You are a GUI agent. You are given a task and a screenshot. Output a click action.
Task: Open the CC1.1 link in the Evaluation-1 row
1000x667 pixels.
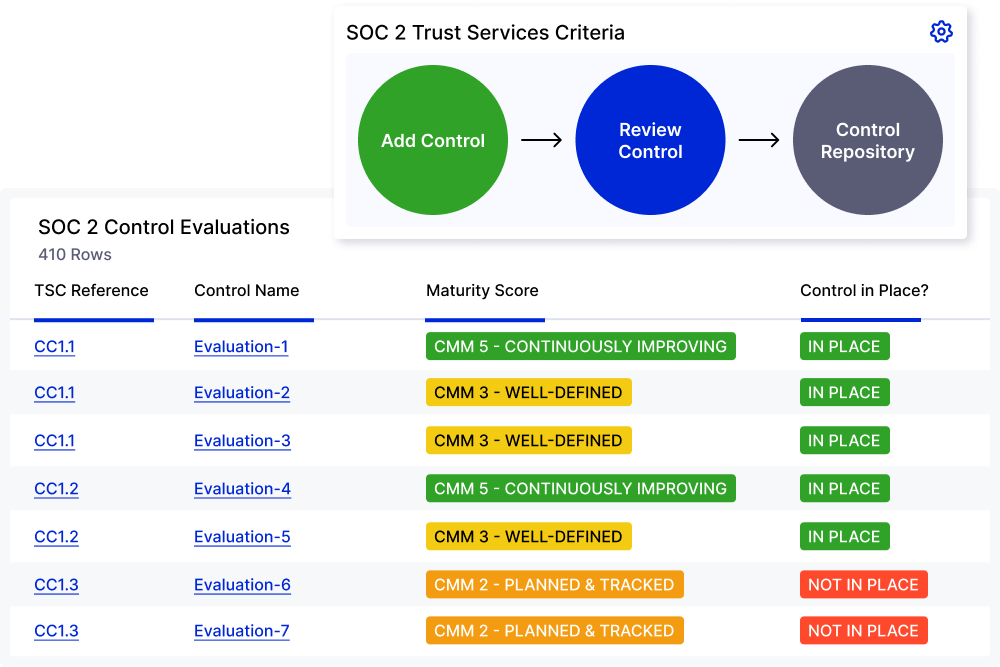tap(54, 347)
